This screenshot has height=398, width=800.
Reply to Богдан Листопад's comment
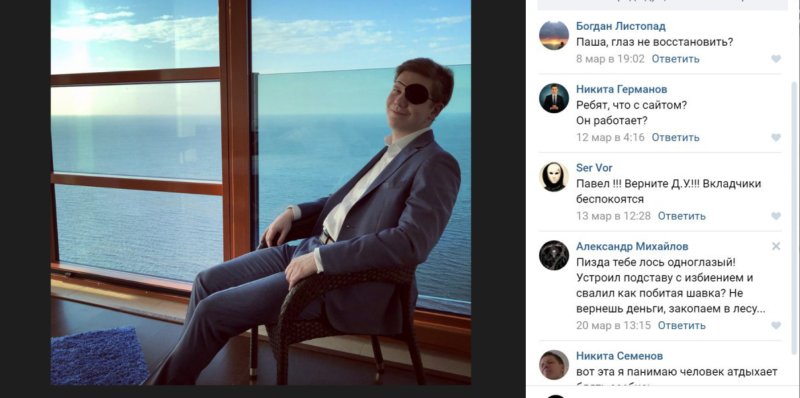675,59
